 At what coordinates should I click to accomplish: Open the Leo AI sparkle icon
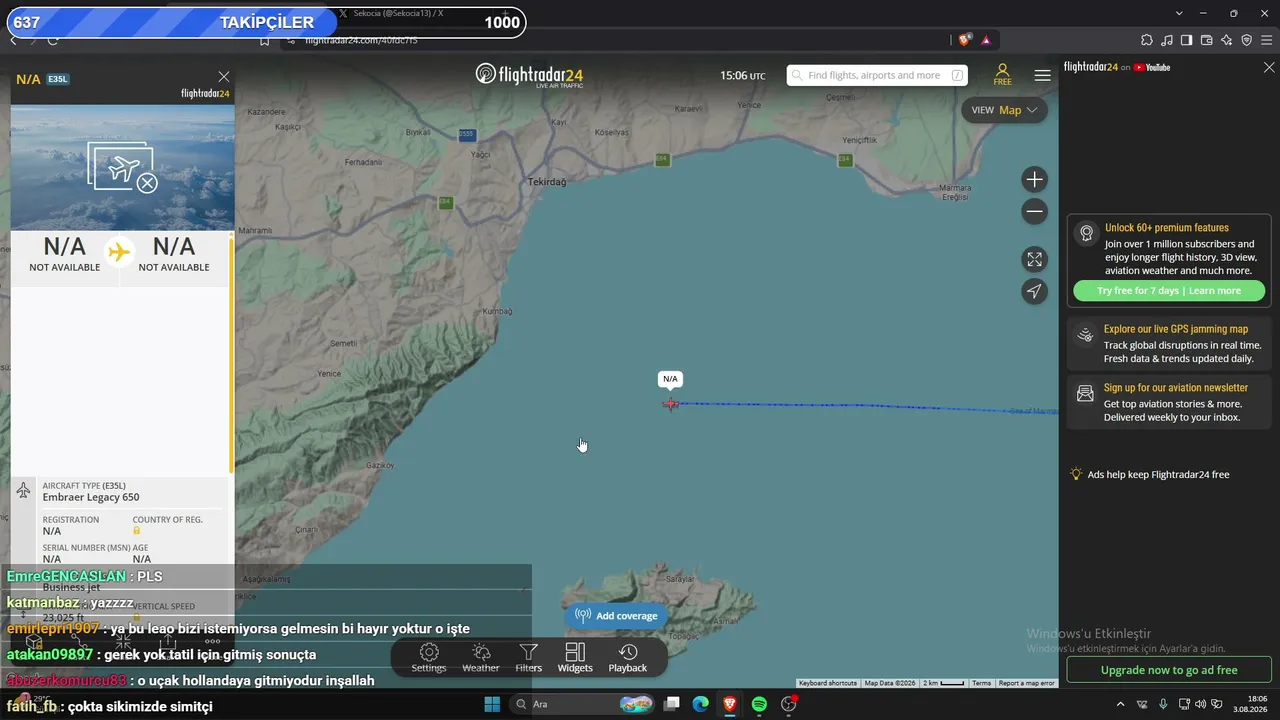1227,40
